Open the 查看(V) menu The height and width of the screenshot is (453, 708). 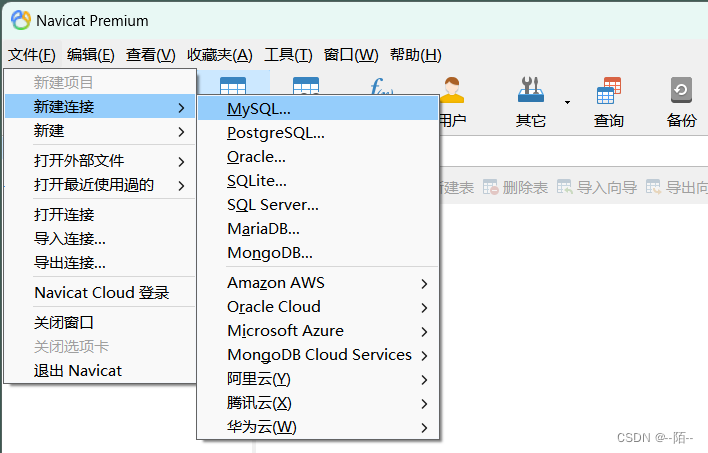click(150, 55)
